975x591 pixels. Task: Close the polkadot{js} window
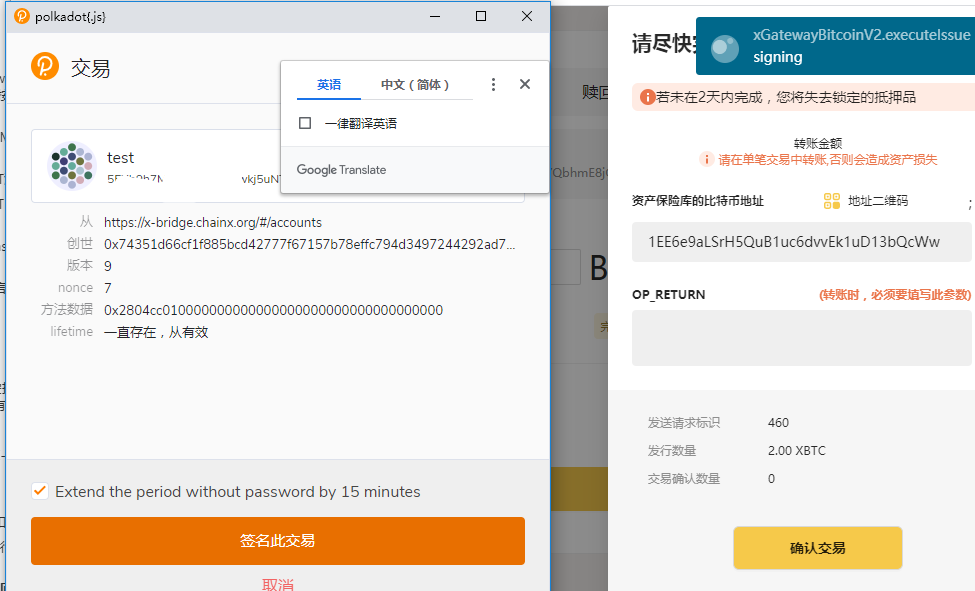[x=527, y=16]
